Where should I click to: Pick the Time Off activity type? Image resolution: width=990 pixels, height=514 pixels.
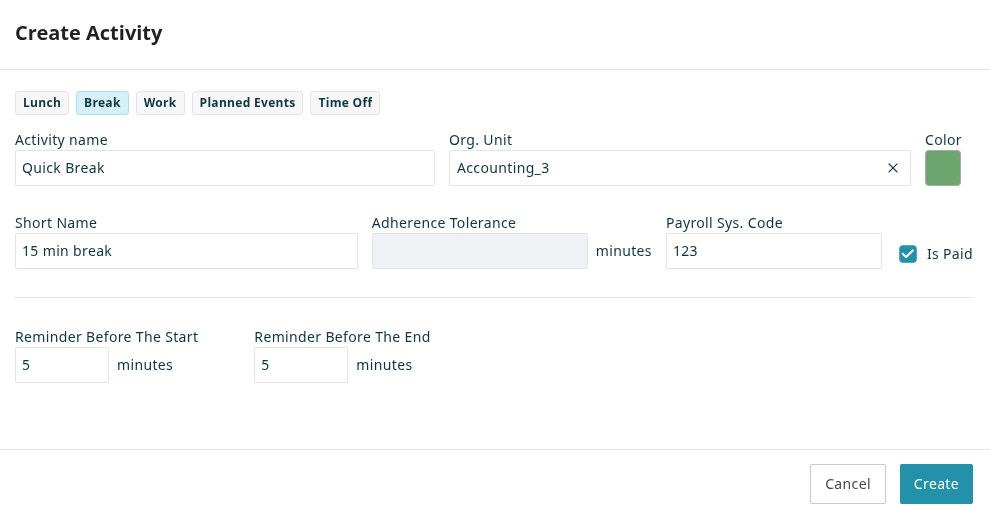click(345, 103)
